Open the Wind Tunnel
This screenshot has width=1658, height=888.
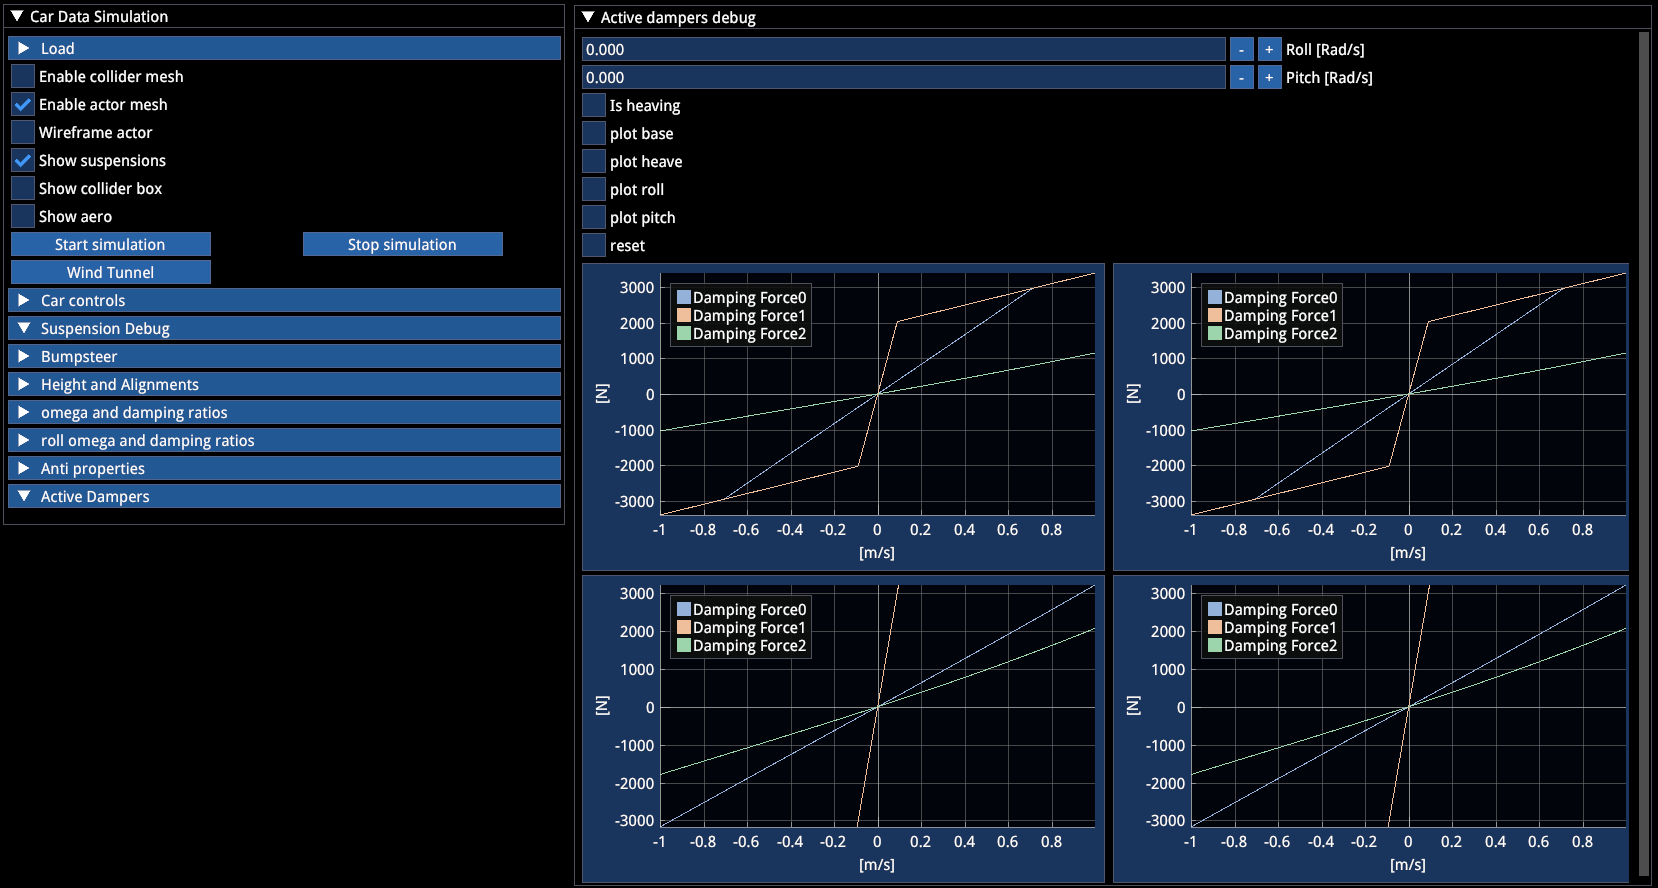click(110, 272)
